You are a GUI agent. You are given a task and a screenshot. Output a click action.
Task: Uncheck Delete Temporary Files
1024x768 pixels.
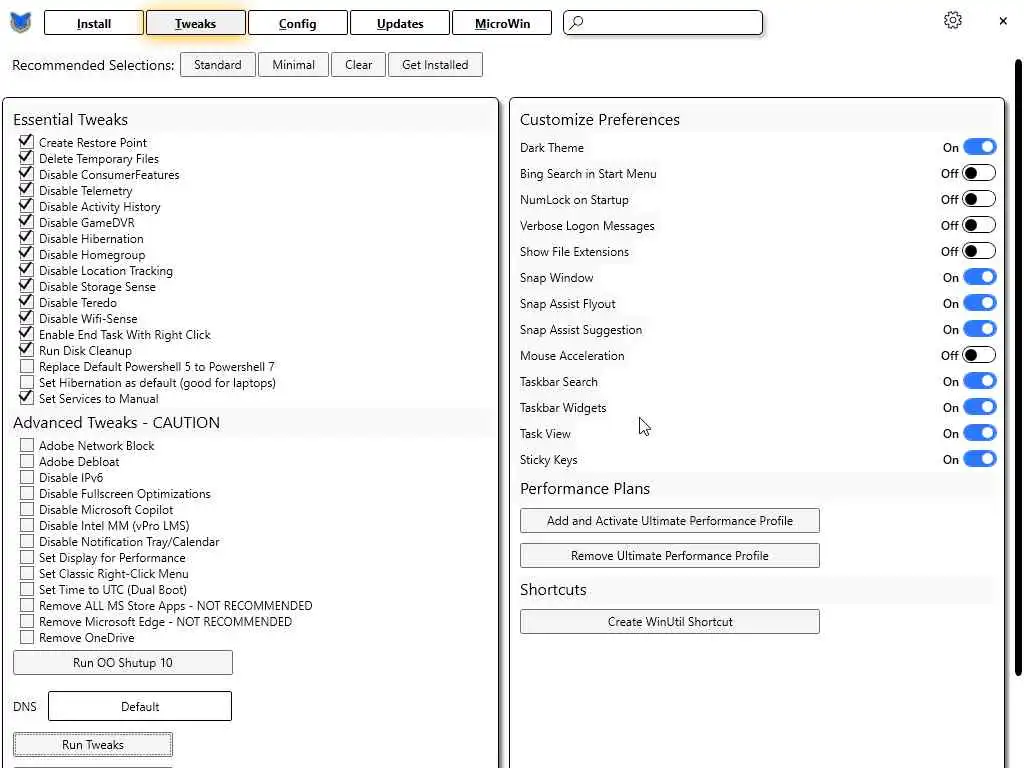(x=27, y=158)
